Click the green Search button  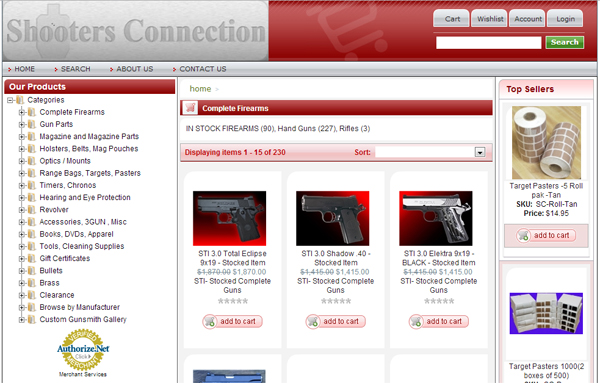click(x=565, y=42)
